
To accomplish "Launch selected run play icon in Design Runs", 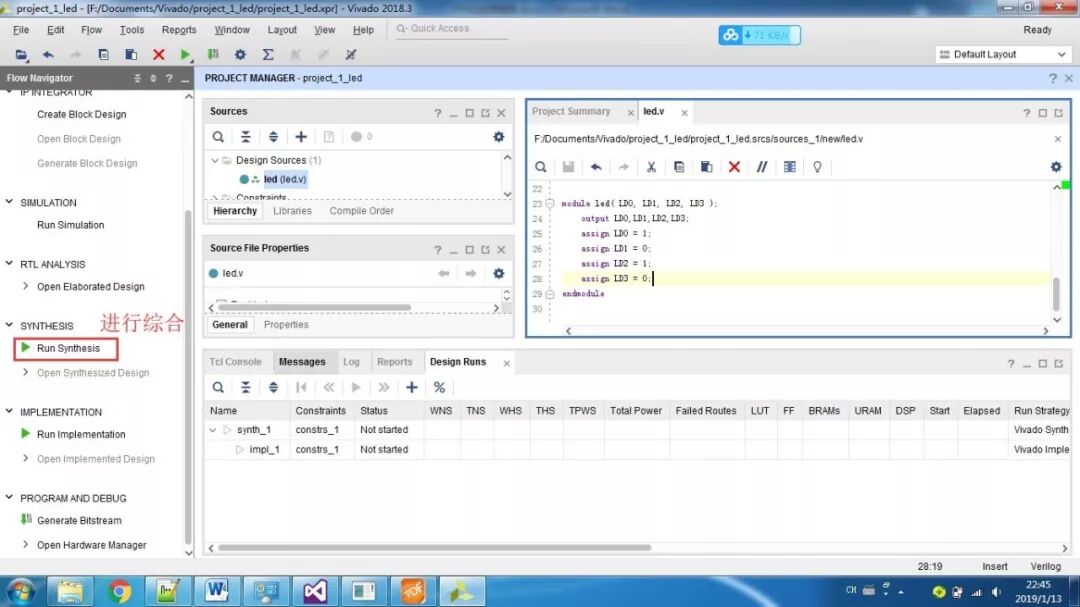I will (356, 387).
